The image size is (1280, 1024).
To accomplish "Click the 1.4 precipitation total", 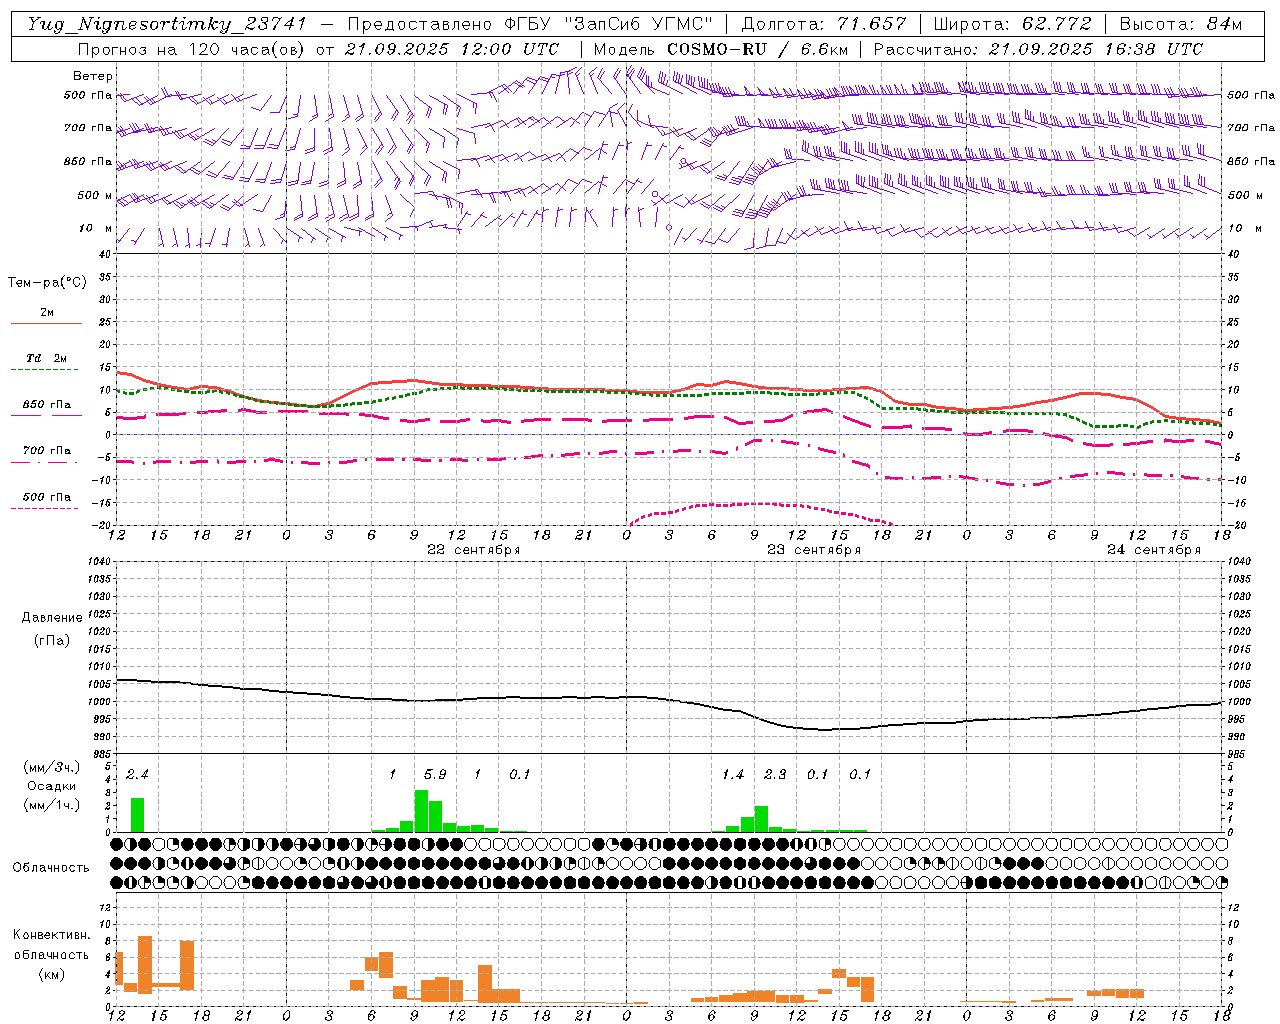I will point(733,775).
